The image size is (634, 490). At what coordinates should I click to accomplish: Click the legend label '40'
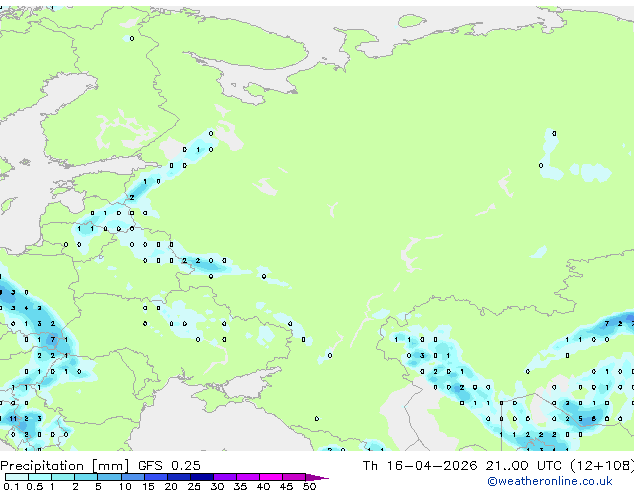pyautogui.click(x=263, y=486)
